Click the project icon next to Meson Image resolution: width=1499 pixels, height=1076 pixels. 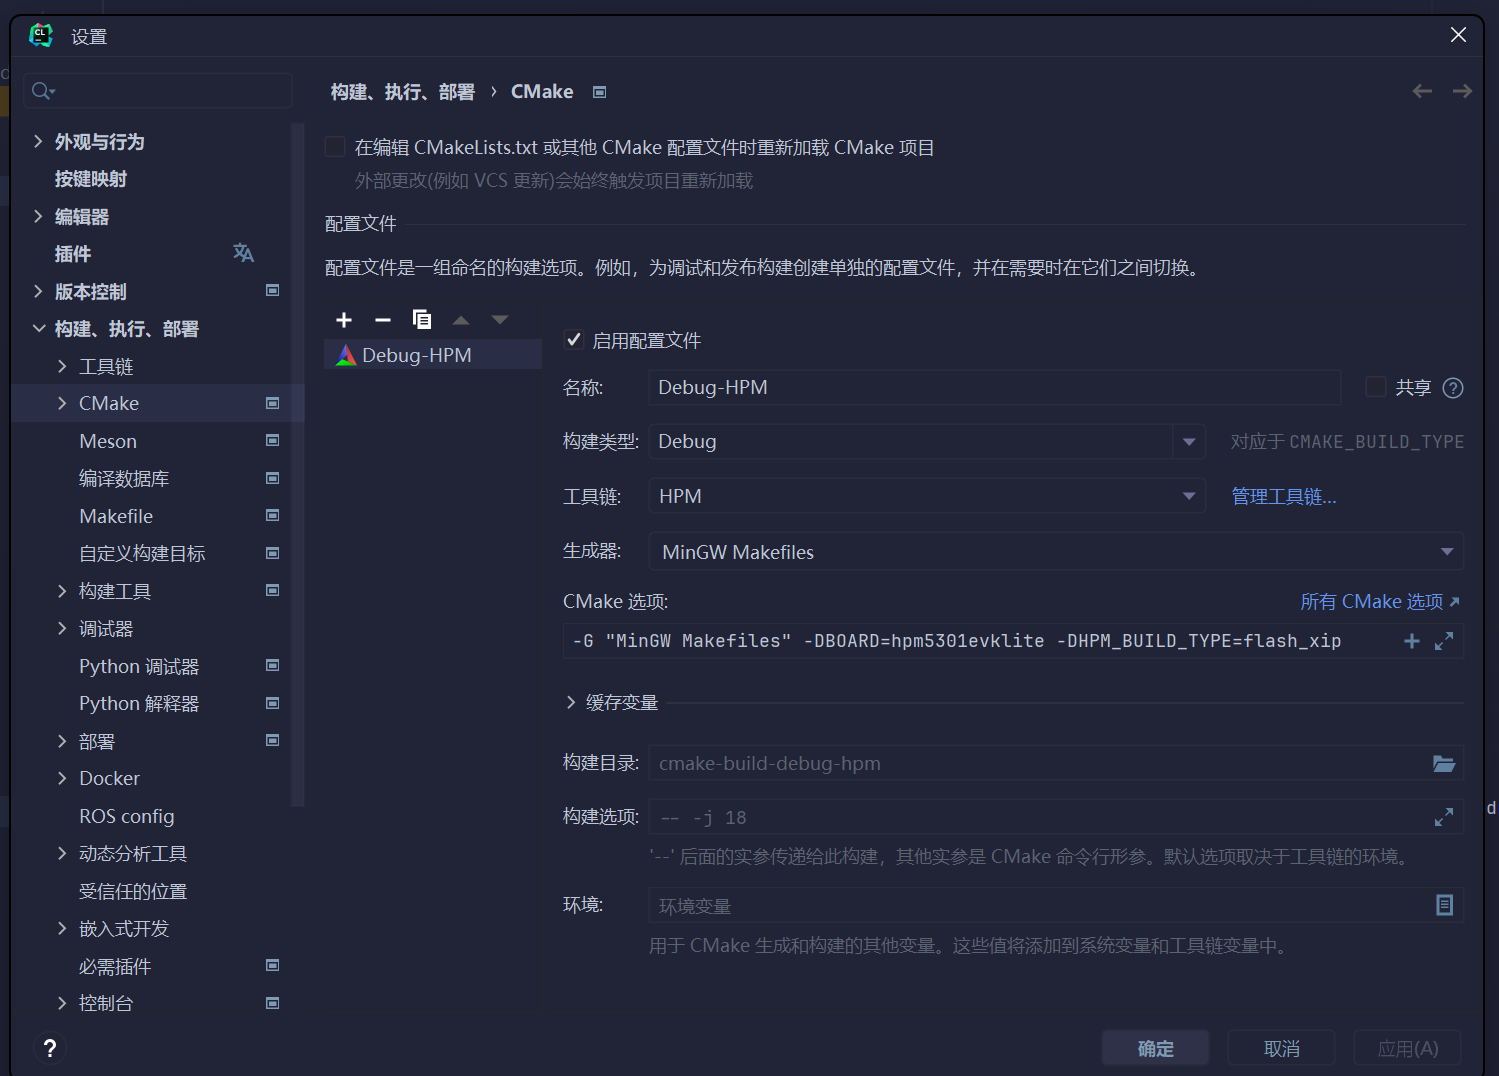pyautogui.click(x=272, y=441)
